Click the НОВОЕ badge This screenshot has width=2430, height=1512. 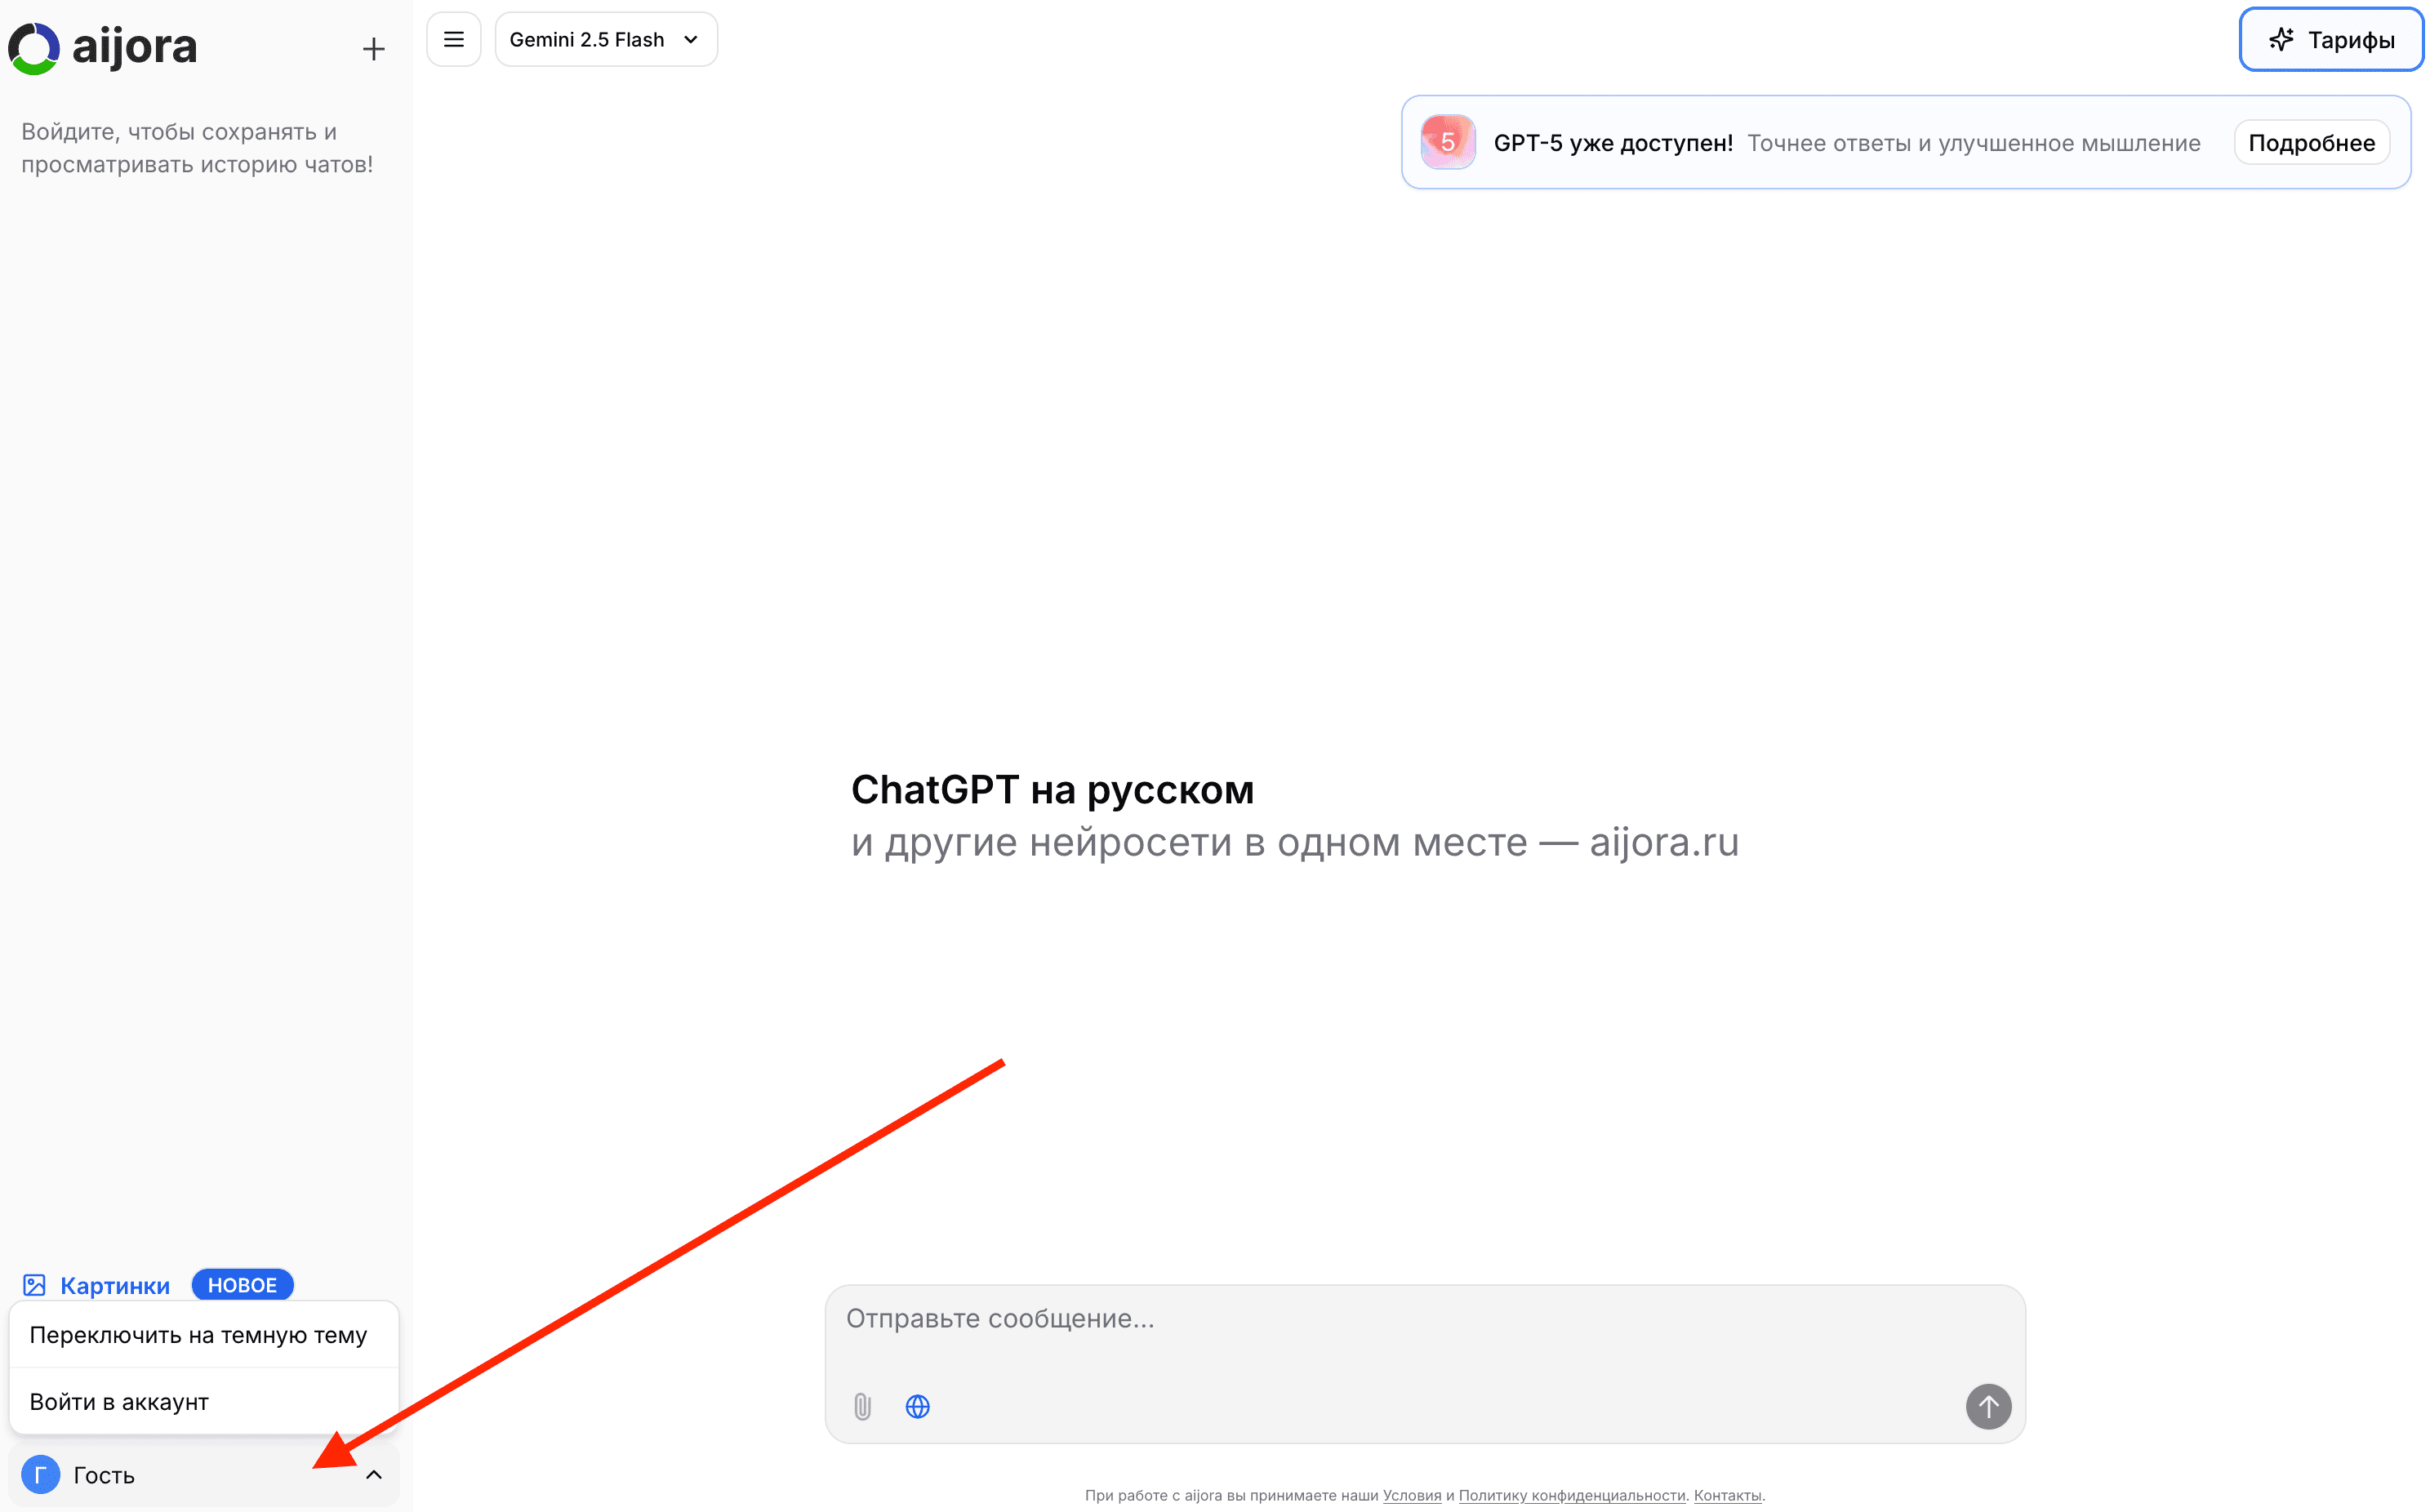click(x=242, y=1285)
